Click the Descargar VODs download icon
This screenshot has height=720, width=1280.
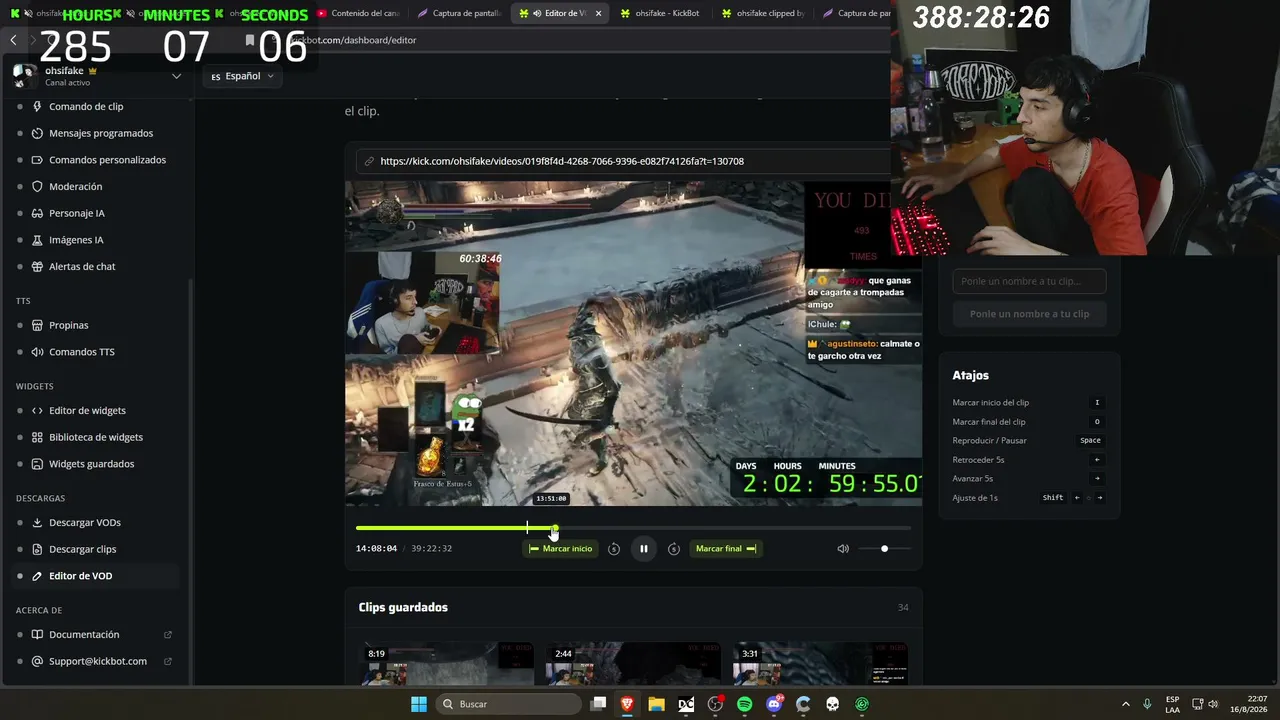[37, 522]
